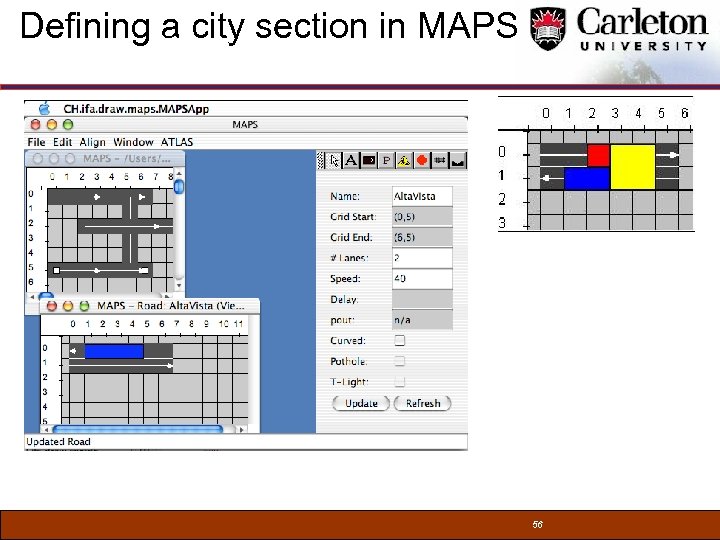Image resolution: width=720 pixels, height=540 pixels.
Task: Select the yellow roadwork warning sign tool
Action: click(404, 160)
